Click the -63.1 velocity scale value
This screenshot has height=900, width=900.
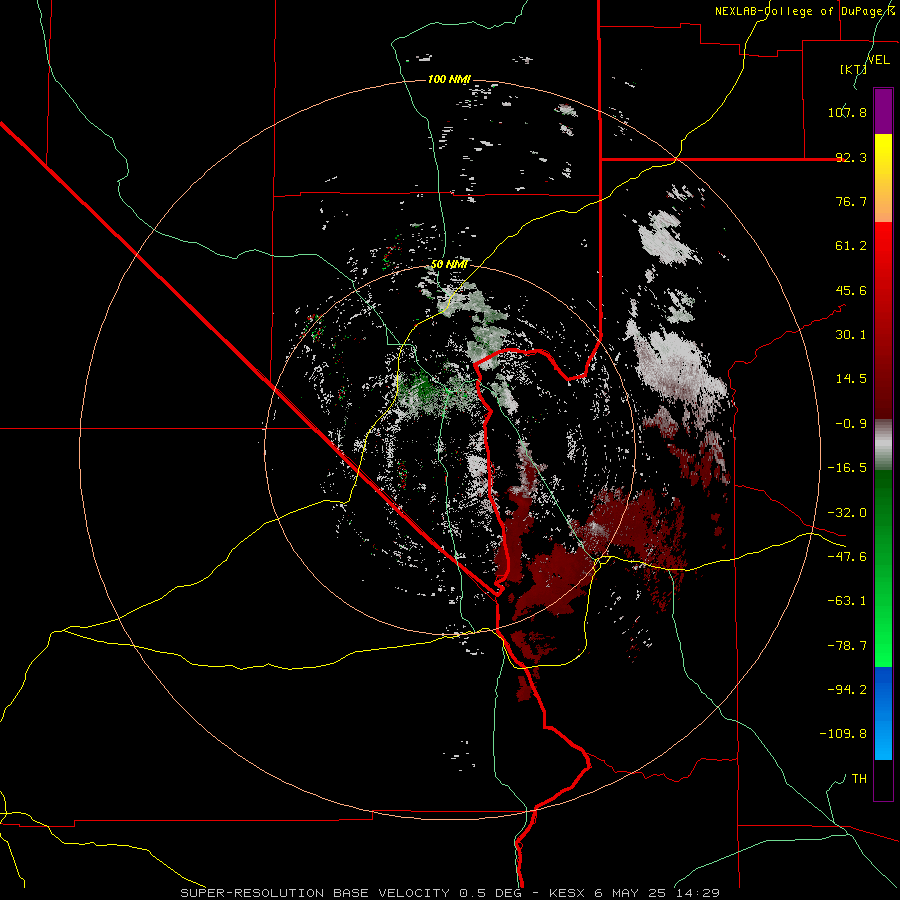pyautogui.click(x=847, y=601)
